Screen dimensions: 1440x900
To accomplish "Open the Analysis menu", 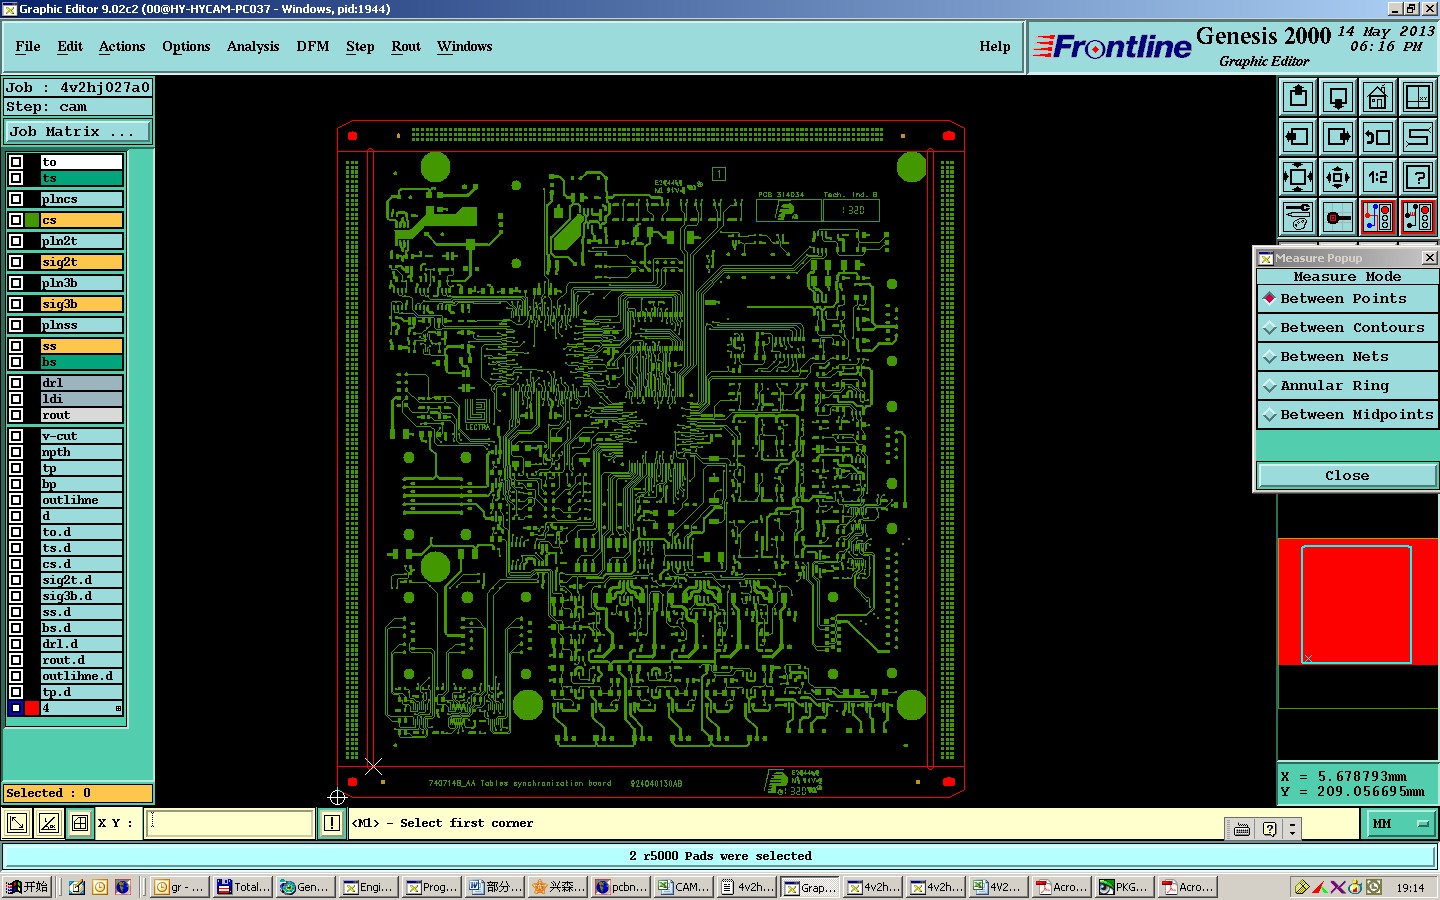I will pos(253,47).
